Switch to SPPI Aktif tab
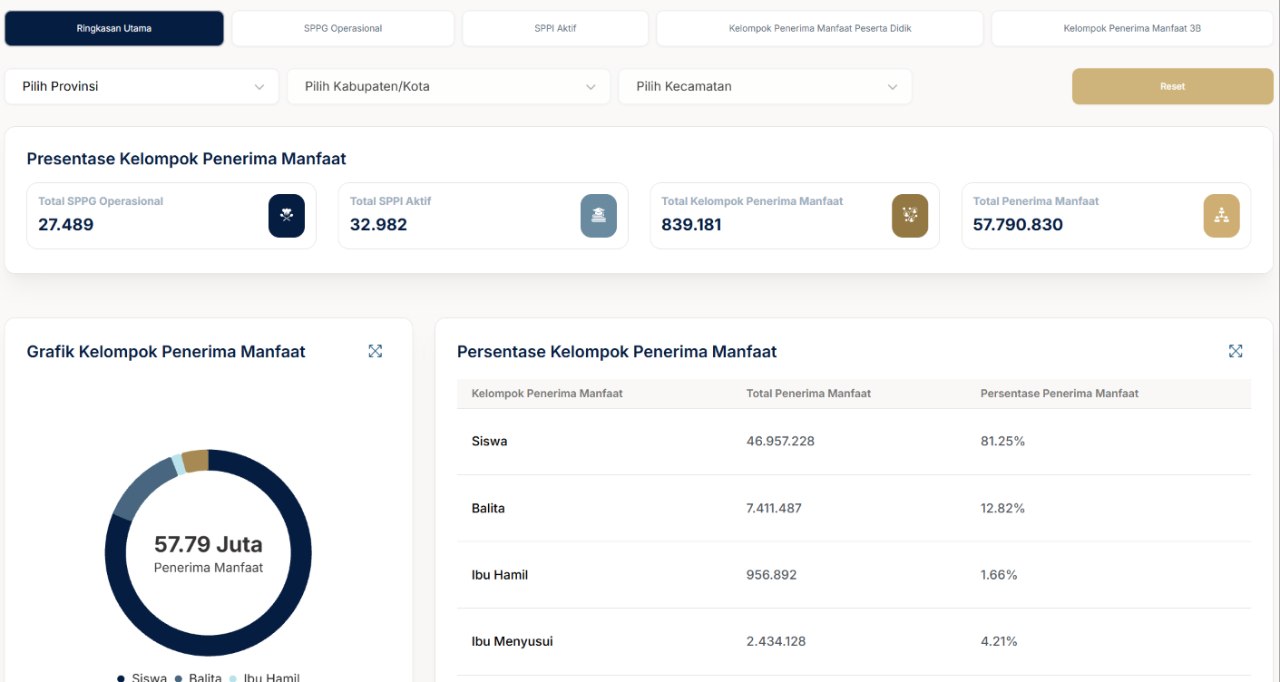Image resolution: width=1280 pixels, height=682 pixels. pyautogui.click(x=555, y=28)
